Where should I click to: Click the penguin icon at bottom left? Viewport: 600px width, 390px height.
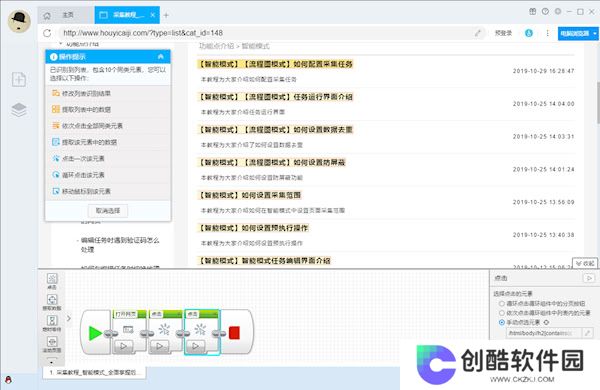tap(8, 380)
